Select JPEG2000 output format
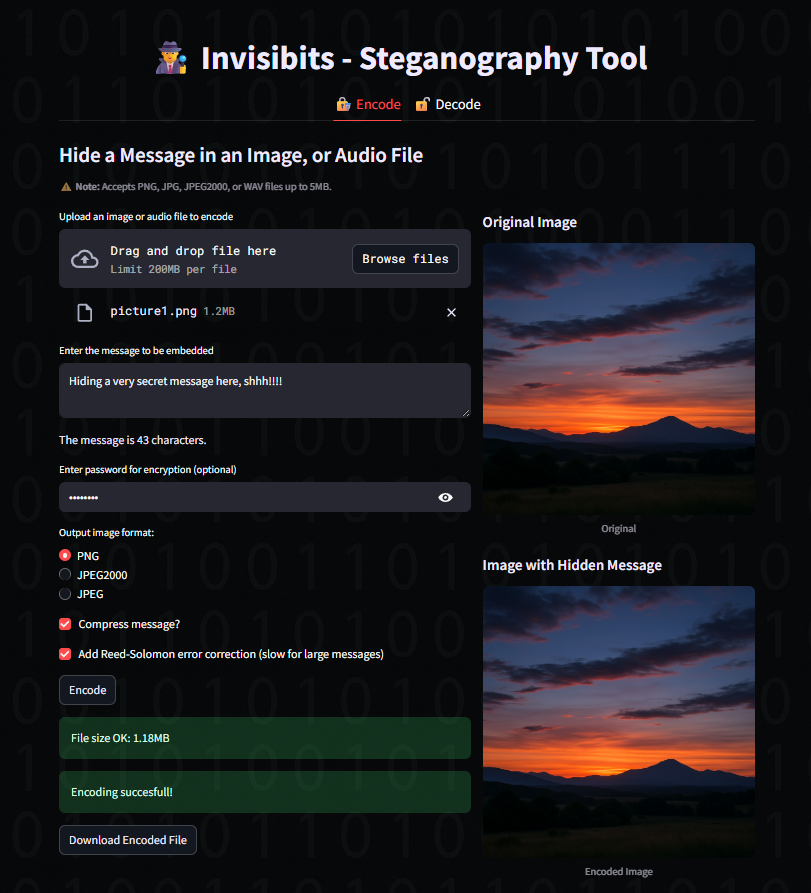The height and width of the screenshot is (893, 811). coord(65,574)
